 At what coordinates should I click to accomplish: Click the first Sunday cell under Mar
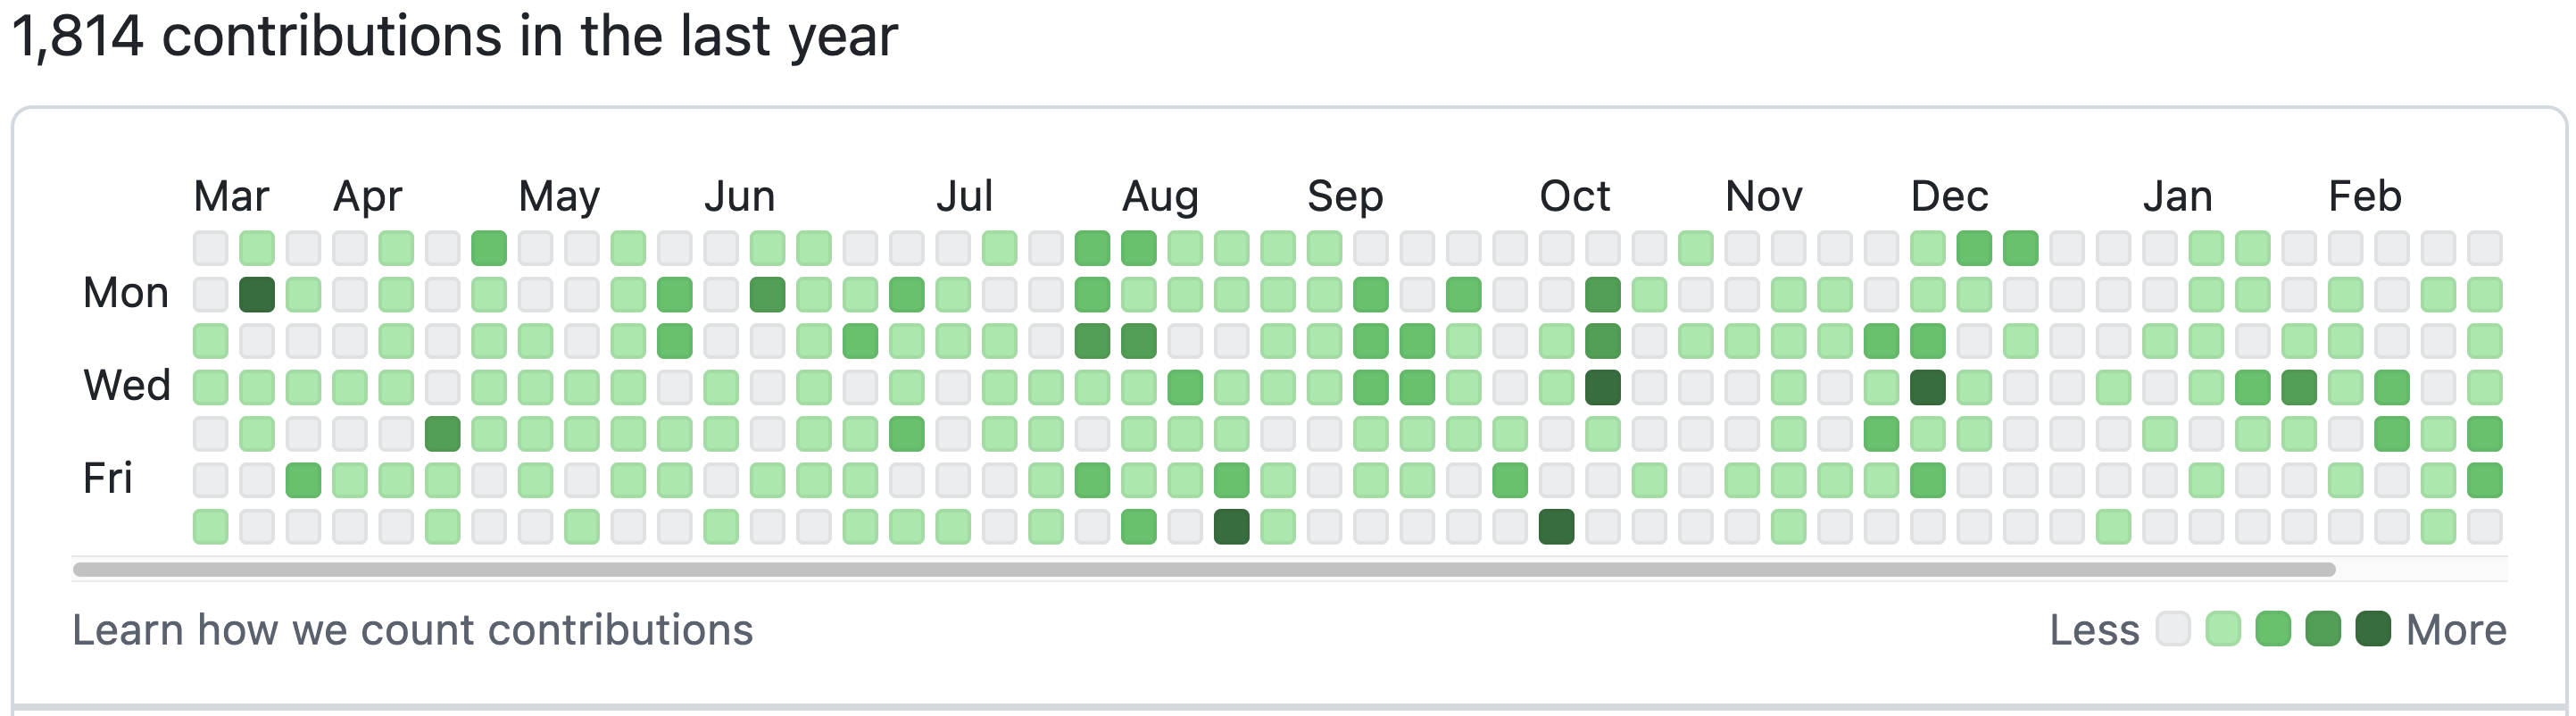[211, 248]
